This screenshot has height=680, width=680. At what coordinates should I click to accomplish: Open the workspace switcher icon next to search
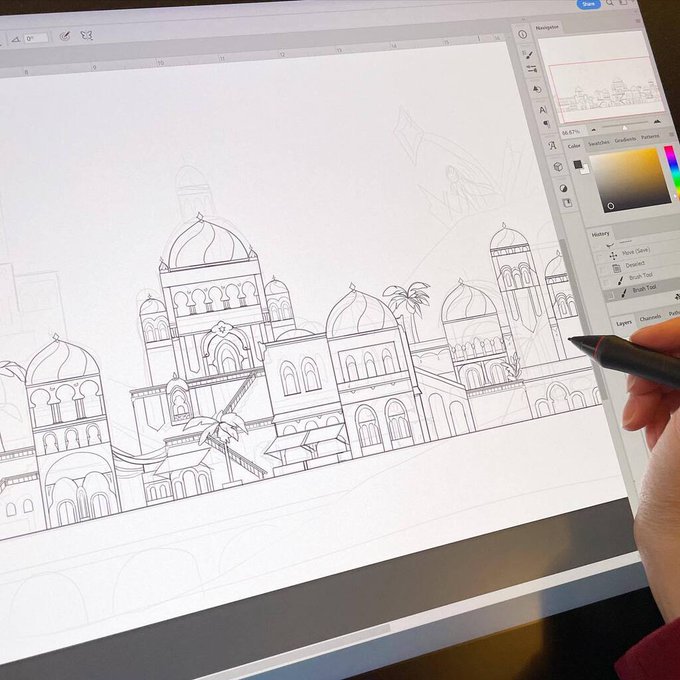coord(623,2)
